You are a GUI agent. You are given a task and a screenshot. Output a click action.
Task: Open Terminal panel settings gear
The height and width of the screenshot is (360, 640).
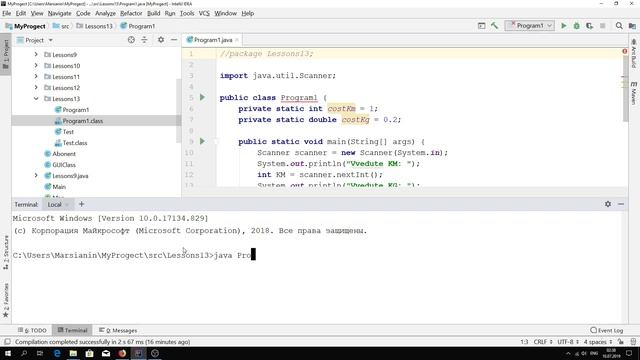pyautogui.click(x=608, y=204)
